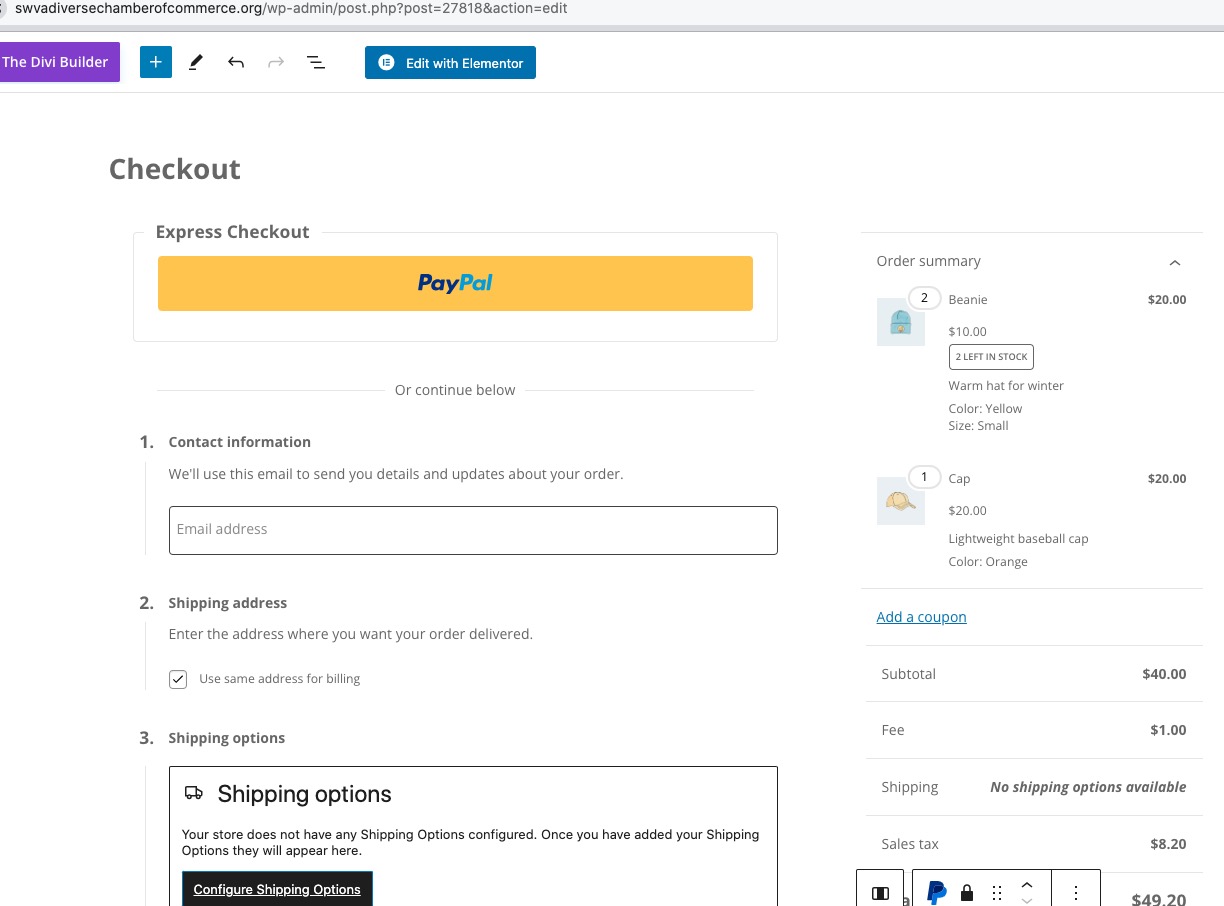Click 'Lightweight baseball cap' description
Image resolution: width=1224 pixels, height=906 pixels.
tap(1018, 539)
